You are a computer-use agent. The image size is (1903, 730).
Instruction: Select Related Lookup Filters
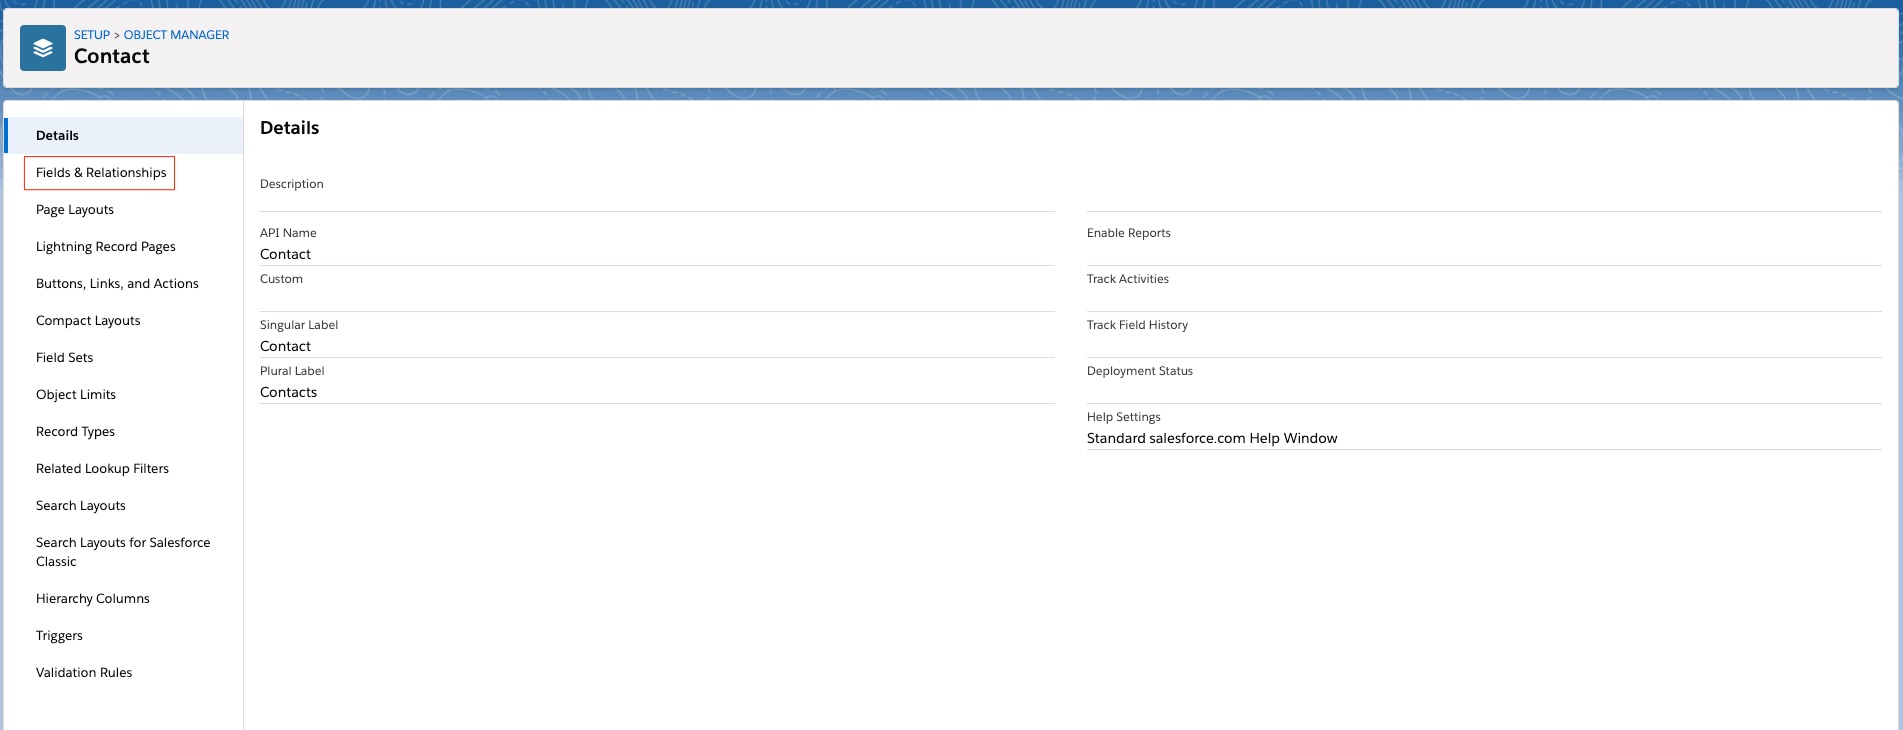tap(102, 469)
